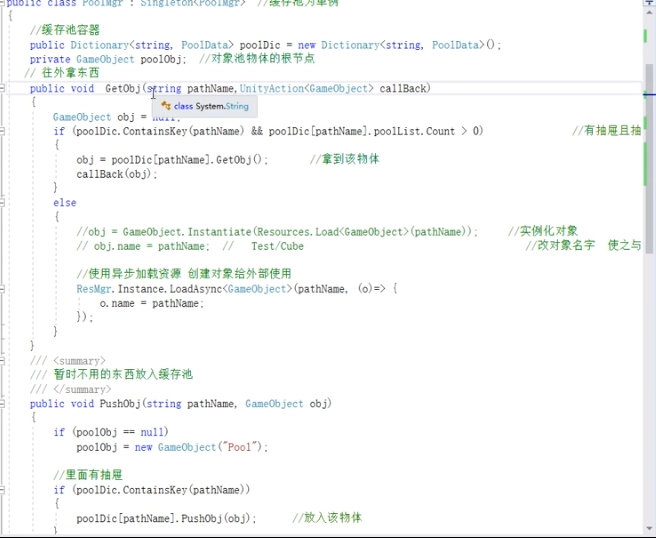Collapse the if (poolDic.ContainsKey(pathName)) block in PushObj
The image size is (656, 538).
(2, 490)
